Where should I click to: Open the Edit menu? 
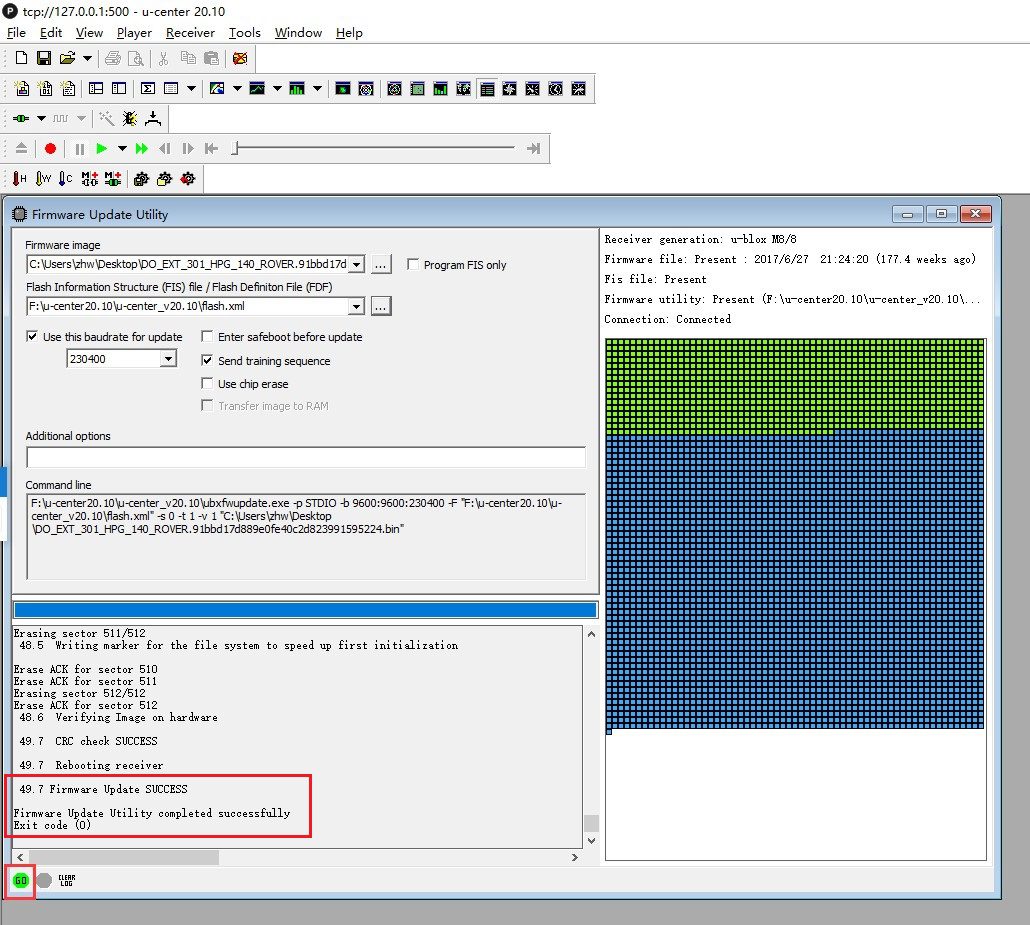51,33
